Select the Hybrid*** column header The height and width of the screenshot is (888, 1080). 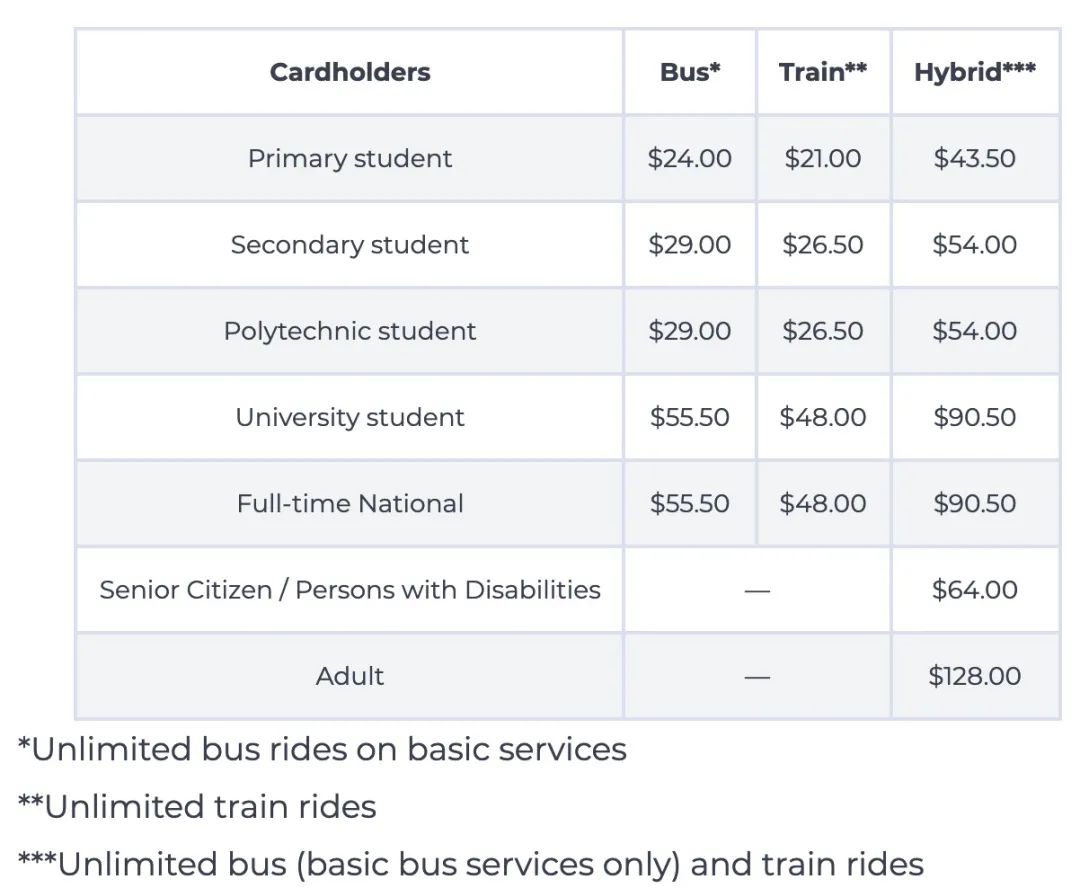pyautogui.click(x=975, y=72)
